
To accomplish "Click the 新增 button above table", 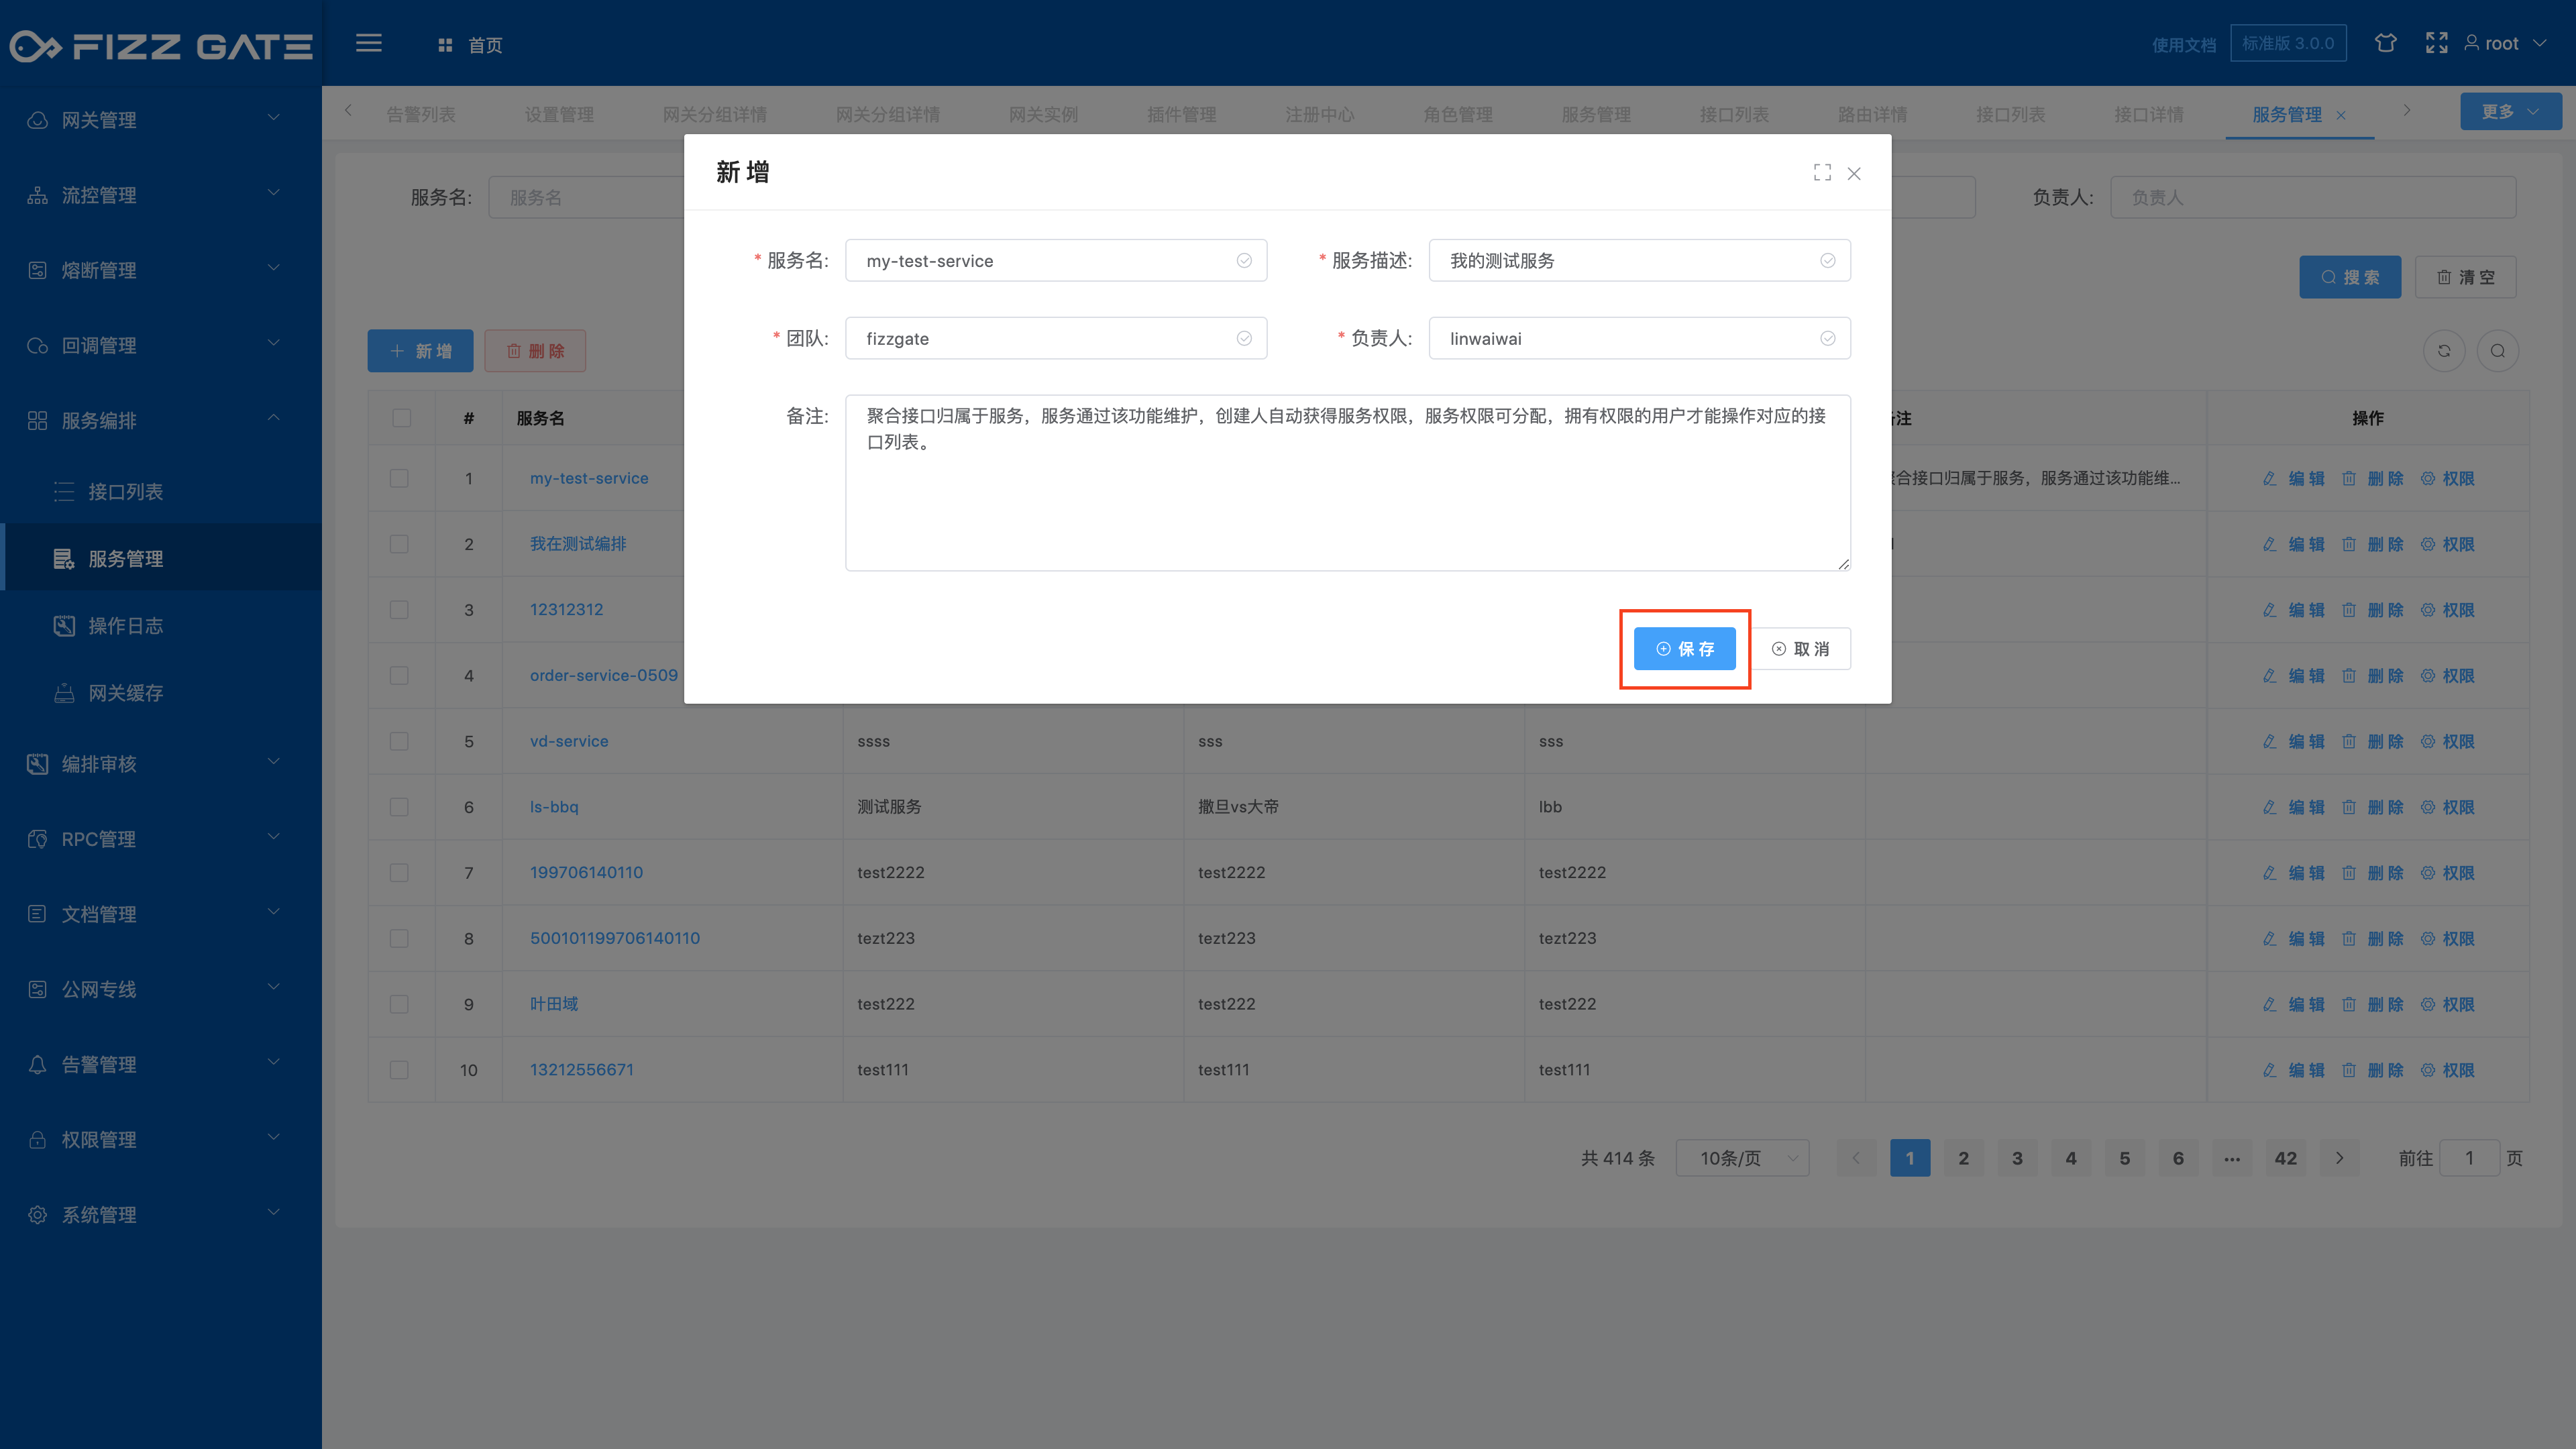I will coord(420,351).
